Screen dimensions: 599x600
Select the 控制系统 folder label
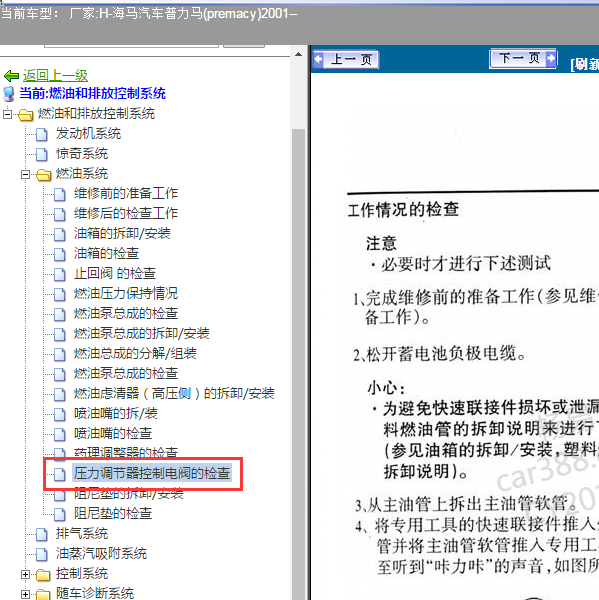click(x=82, y=573)
